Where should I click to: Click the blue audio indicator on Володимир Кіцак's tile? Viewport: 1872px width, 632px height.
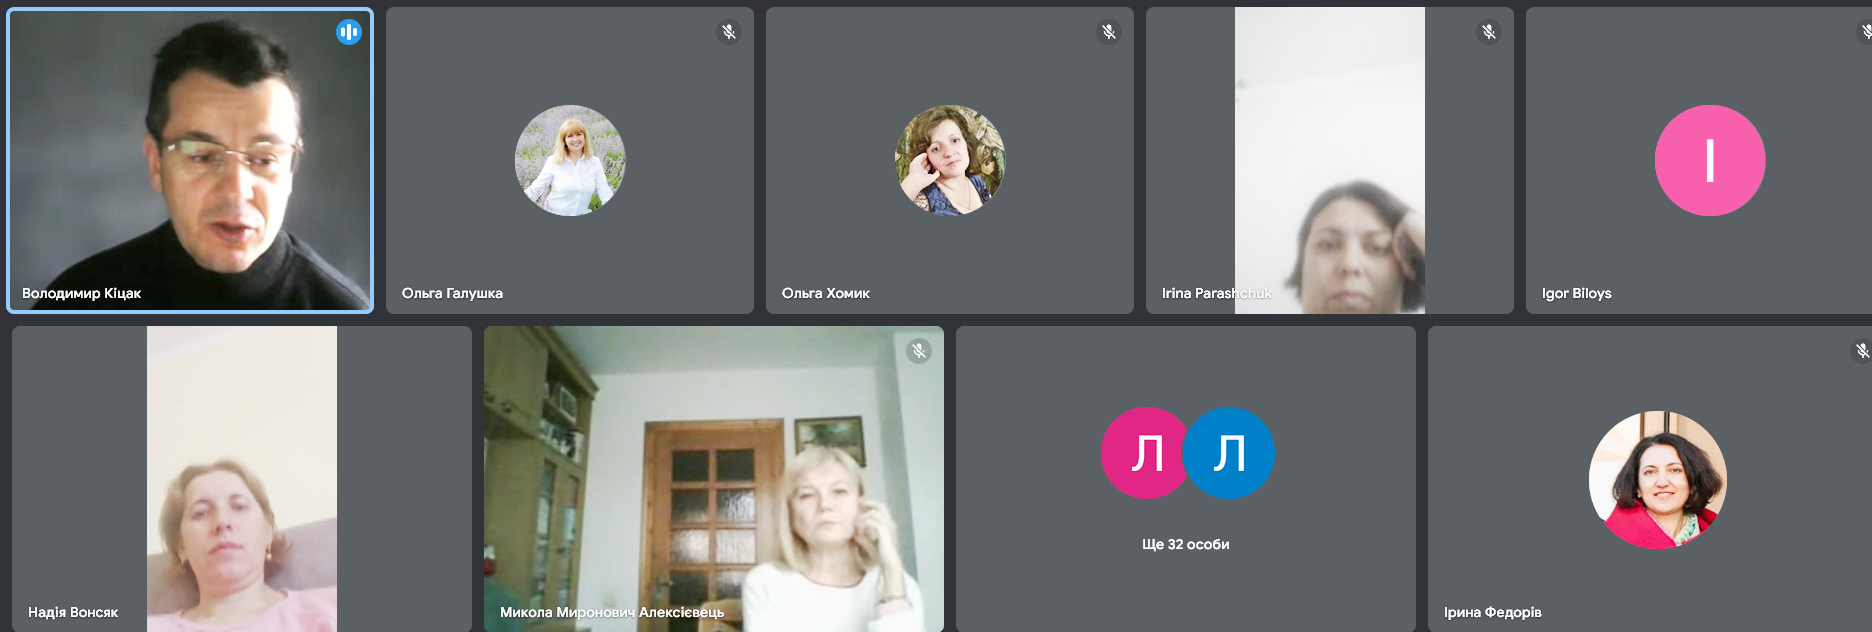(348, 32)
